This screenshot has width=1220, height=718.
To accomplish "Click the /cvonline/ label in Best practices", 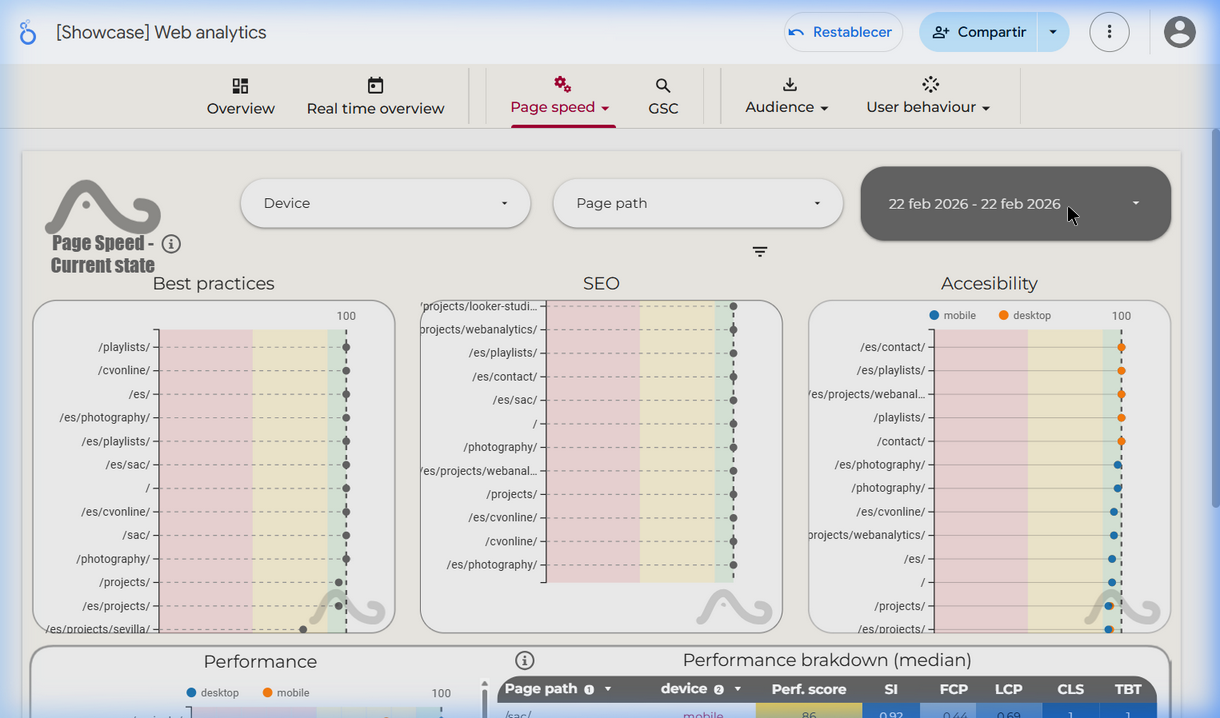I will (124, 370).
